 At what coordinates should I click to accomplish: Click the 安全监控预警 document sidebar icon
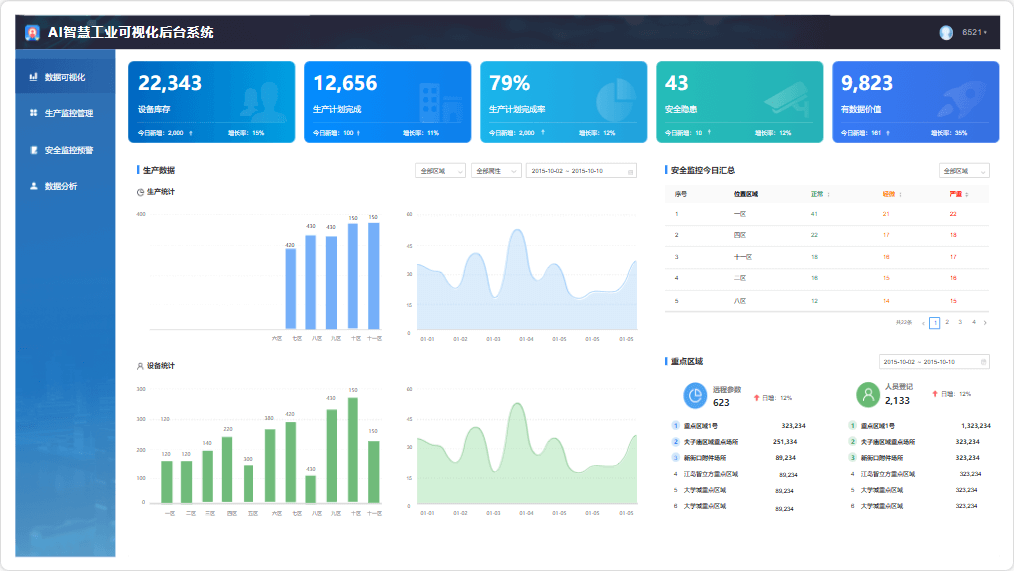point(34,150)
